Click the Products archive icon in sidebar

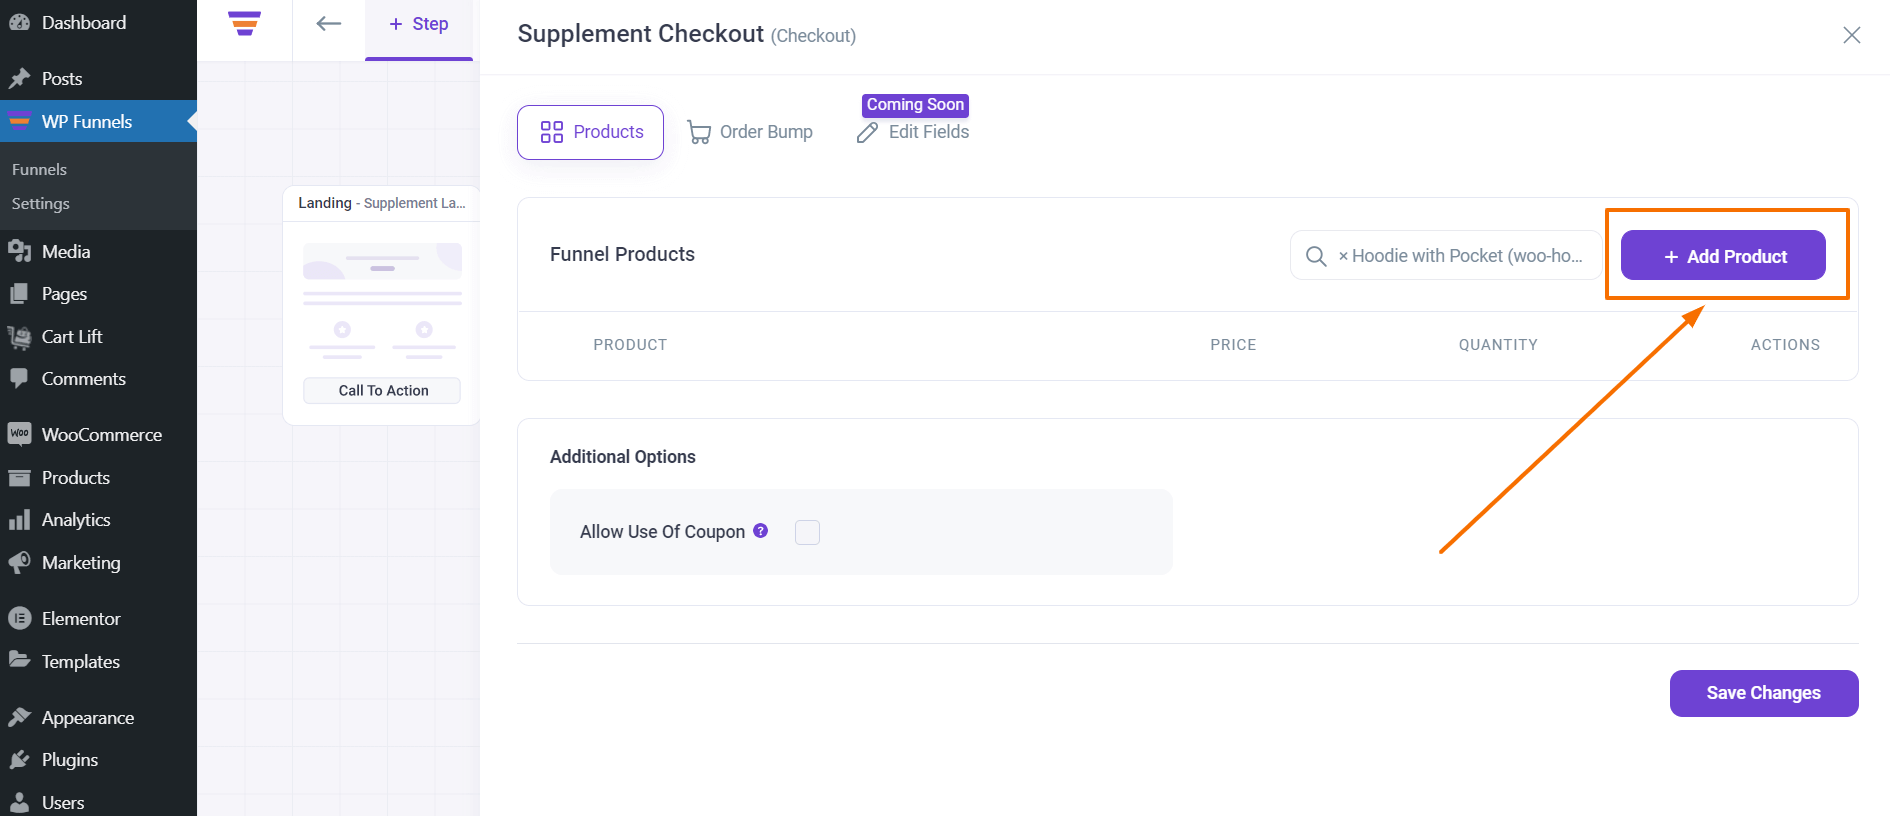(x=19, y=477)
